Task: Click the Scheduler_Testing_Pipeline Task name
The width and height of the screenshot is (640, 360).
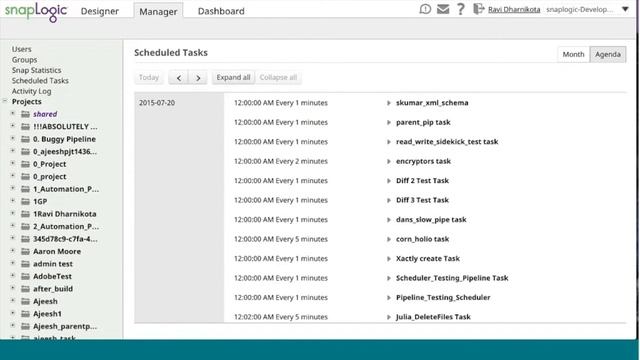Action: pyautogui.click(x=452, y=278)
